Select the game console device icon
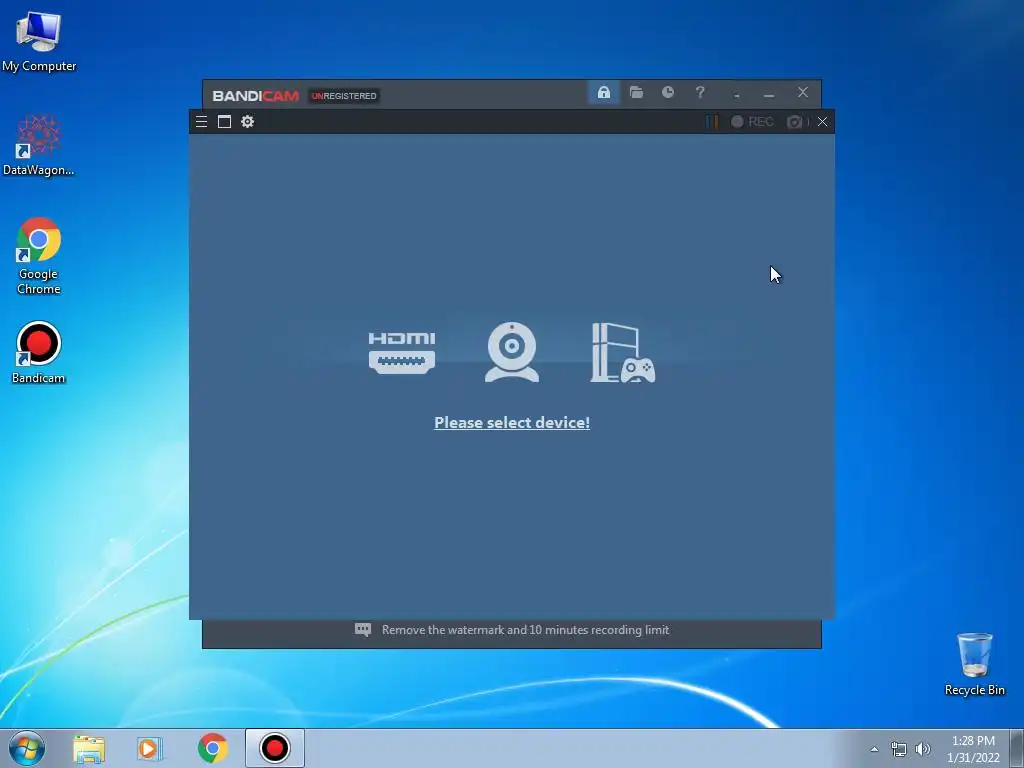The height and width of the screenshot is (768, 1024). [x=623, y=353]
